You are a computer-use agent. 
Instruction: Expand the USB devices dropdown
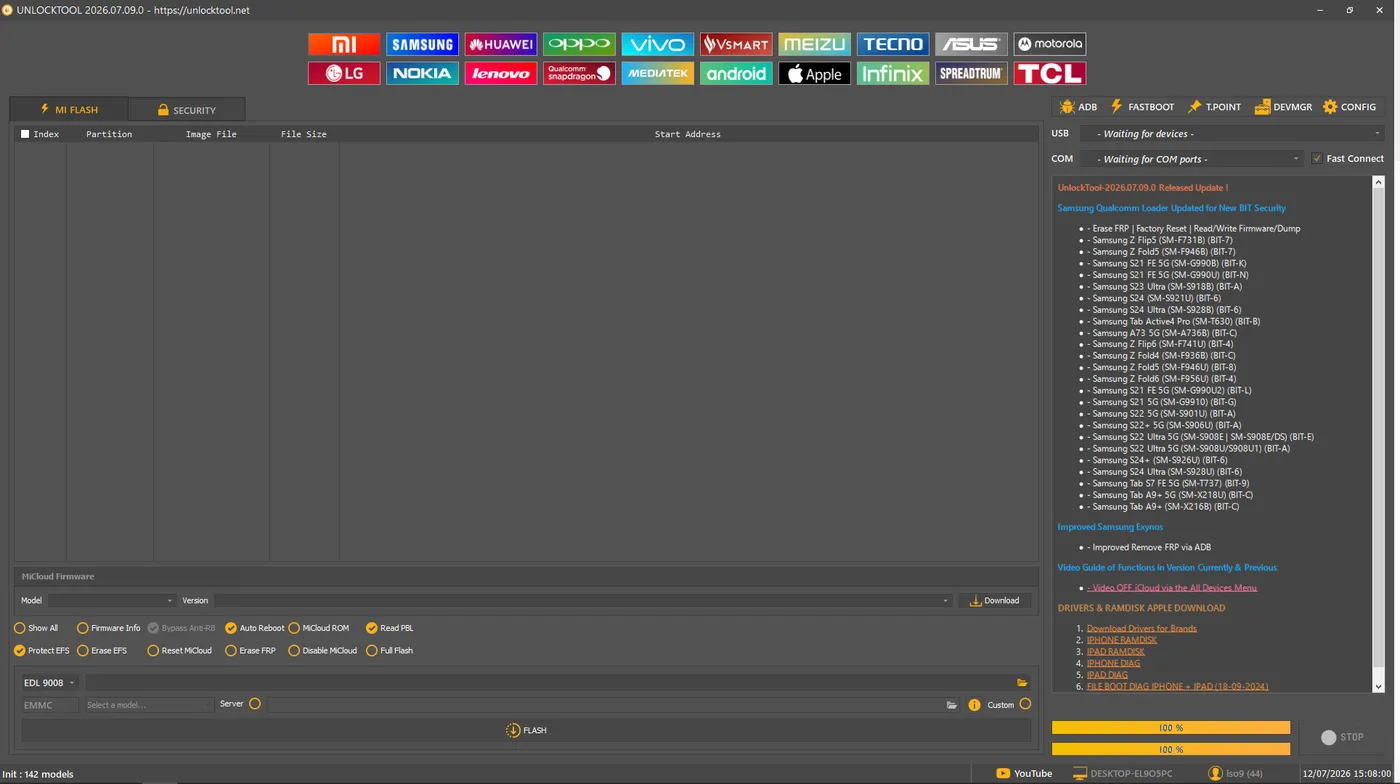[1234, 133]
